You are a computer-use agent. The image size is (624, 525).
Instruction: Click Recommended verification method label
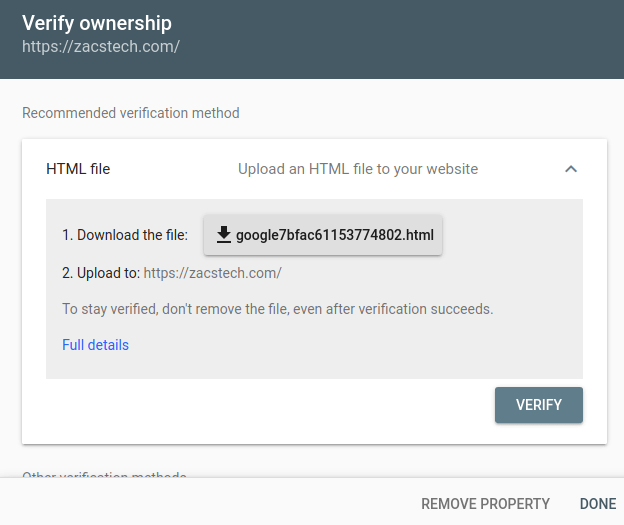(131, 113)
